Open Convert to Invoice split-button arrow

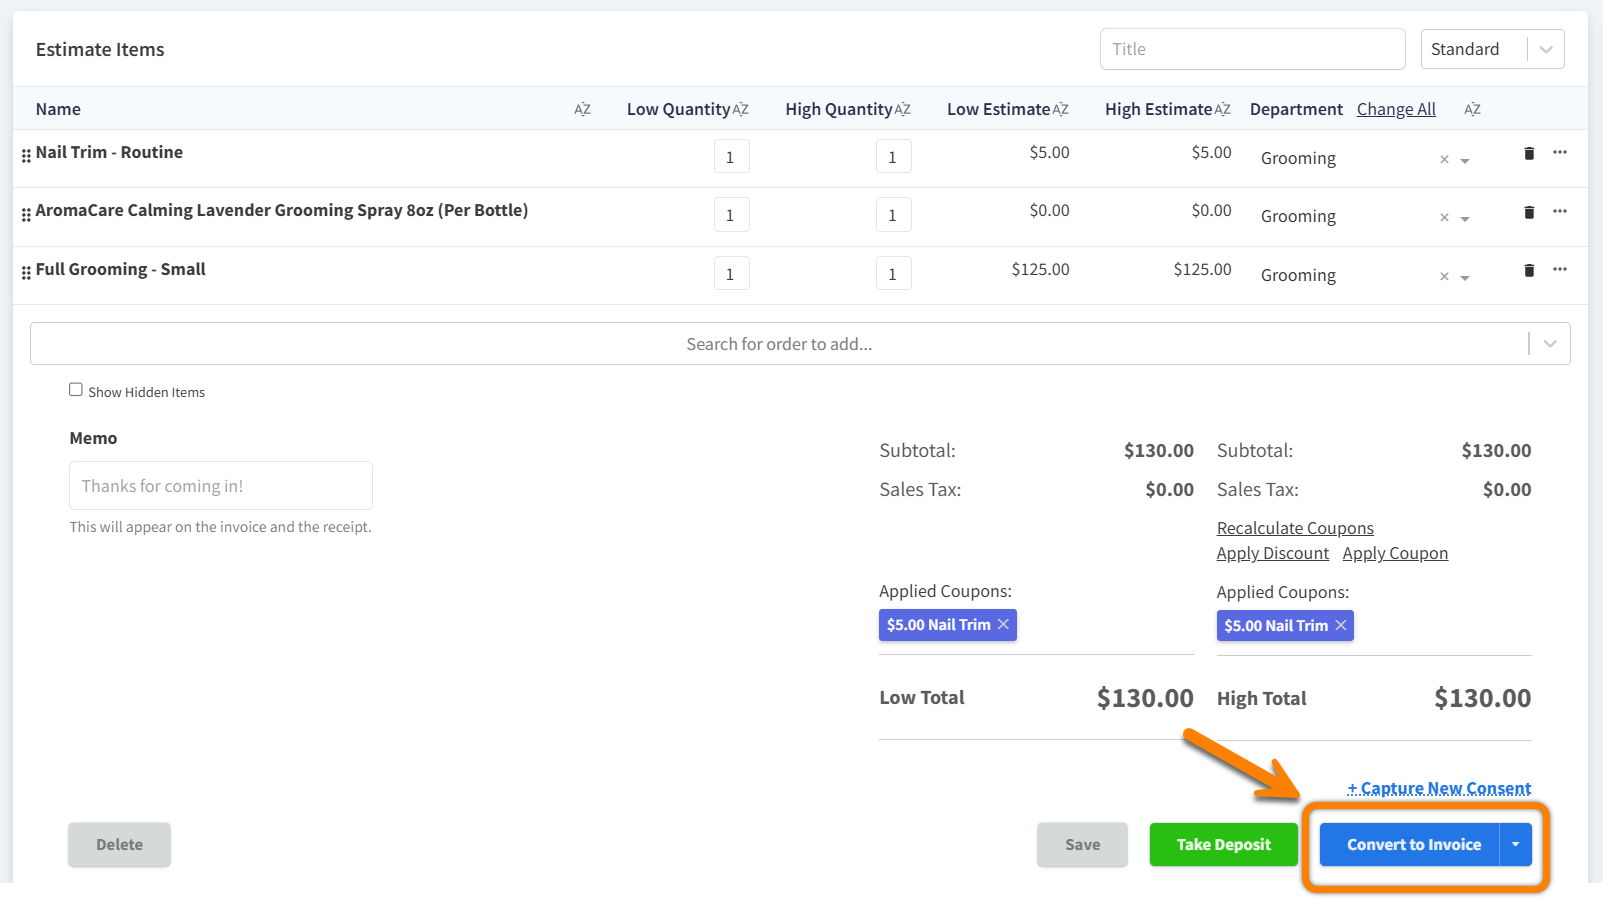1516,845
